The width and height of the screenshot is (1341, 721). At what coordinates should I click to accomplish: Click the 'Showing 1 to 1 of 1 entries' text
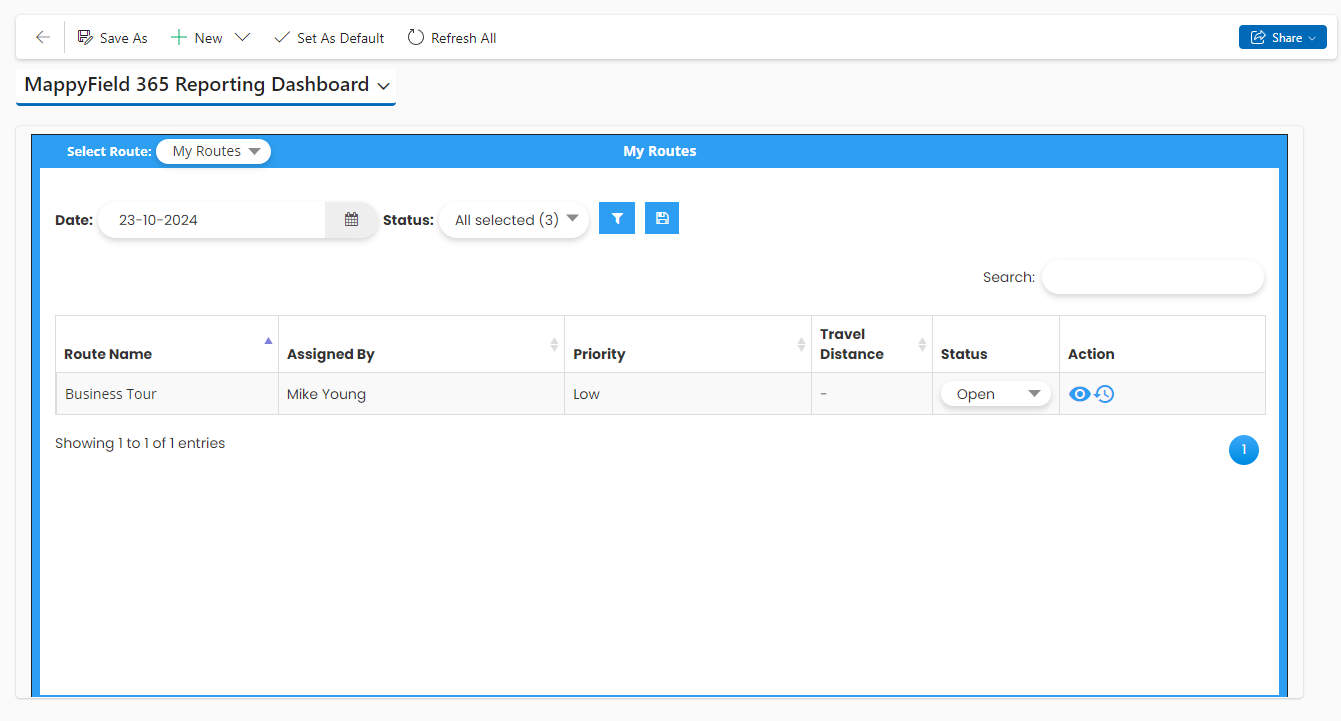pyautogui.click(x=140, y=443)
